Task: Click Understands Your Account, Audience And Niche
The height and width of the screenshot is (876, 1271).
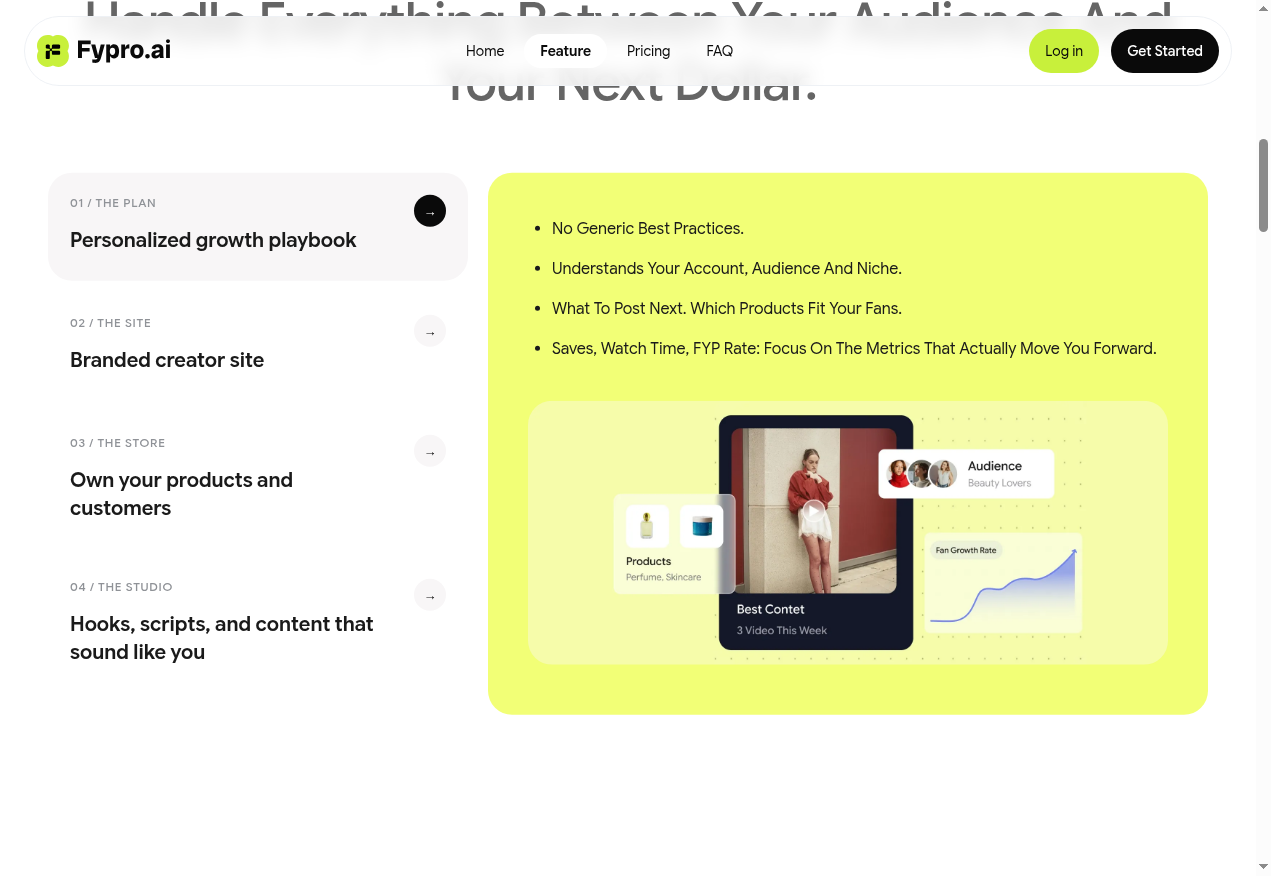Action: 727,268
